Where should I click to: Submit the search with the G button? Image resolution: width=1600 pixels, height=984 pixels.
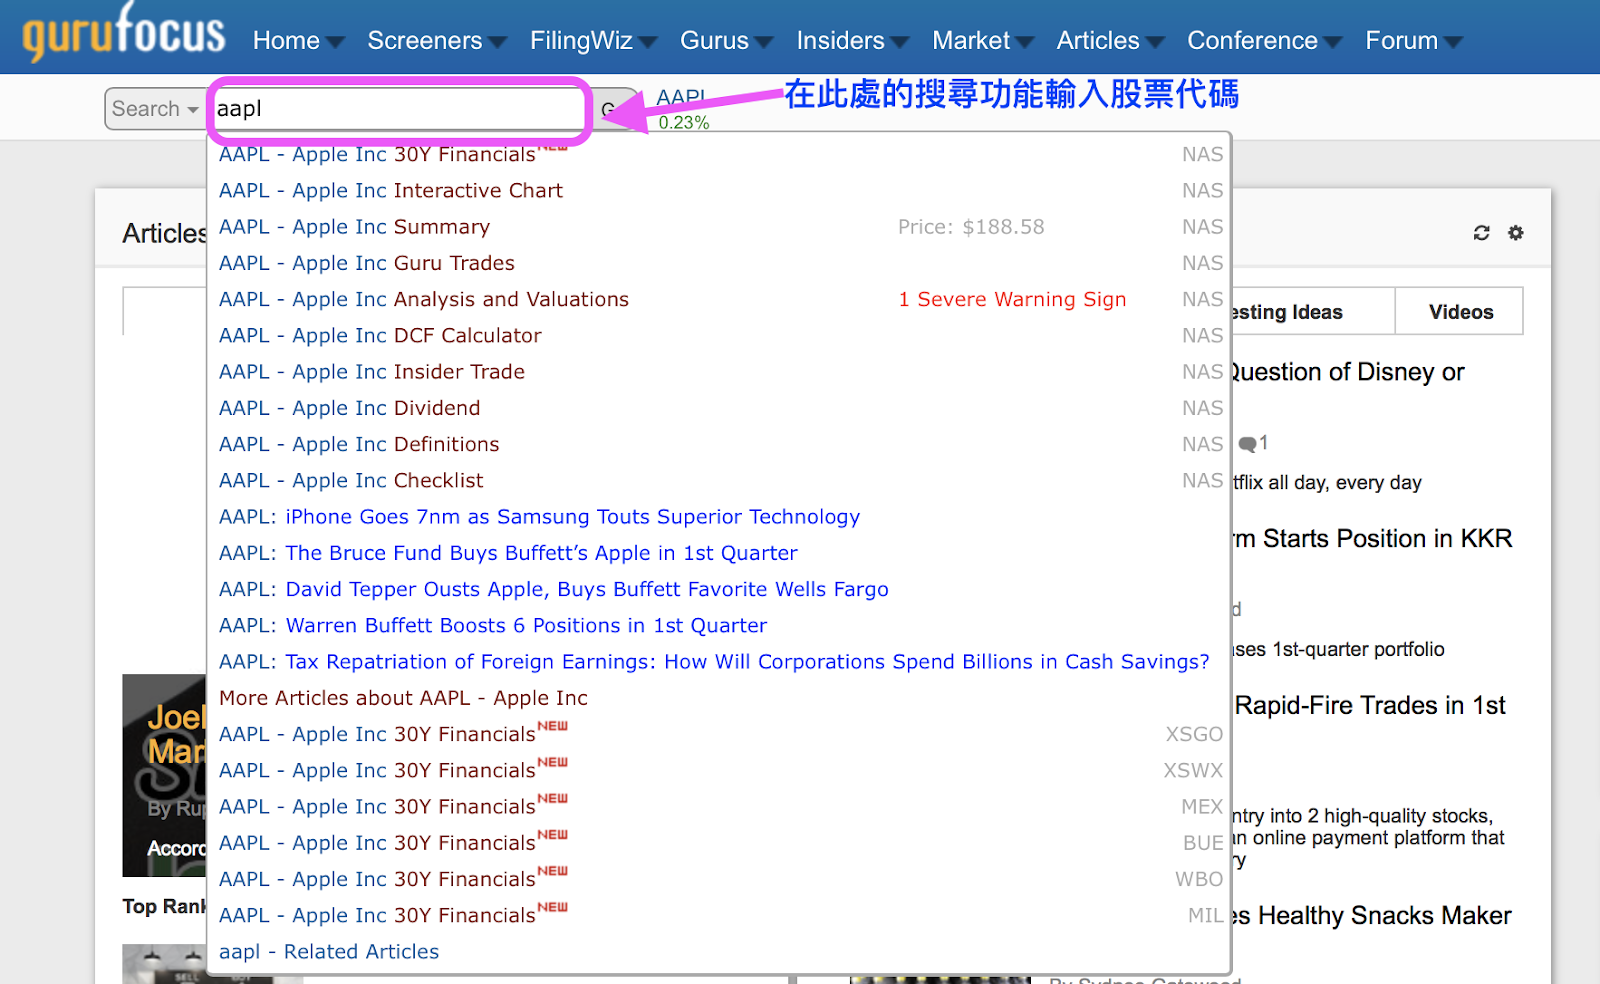pos(614,108)
